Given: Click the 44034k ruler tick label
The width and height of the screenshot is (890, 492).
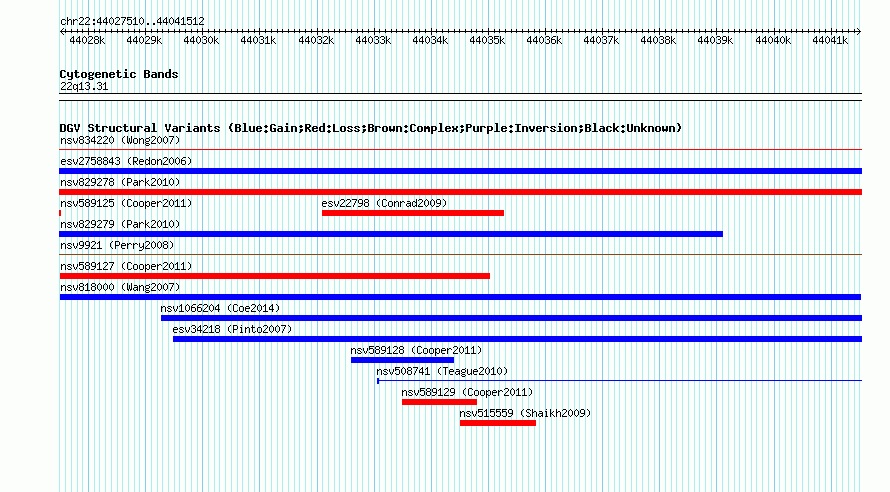Looking at the screenshot, I should (x=430, y=40).
